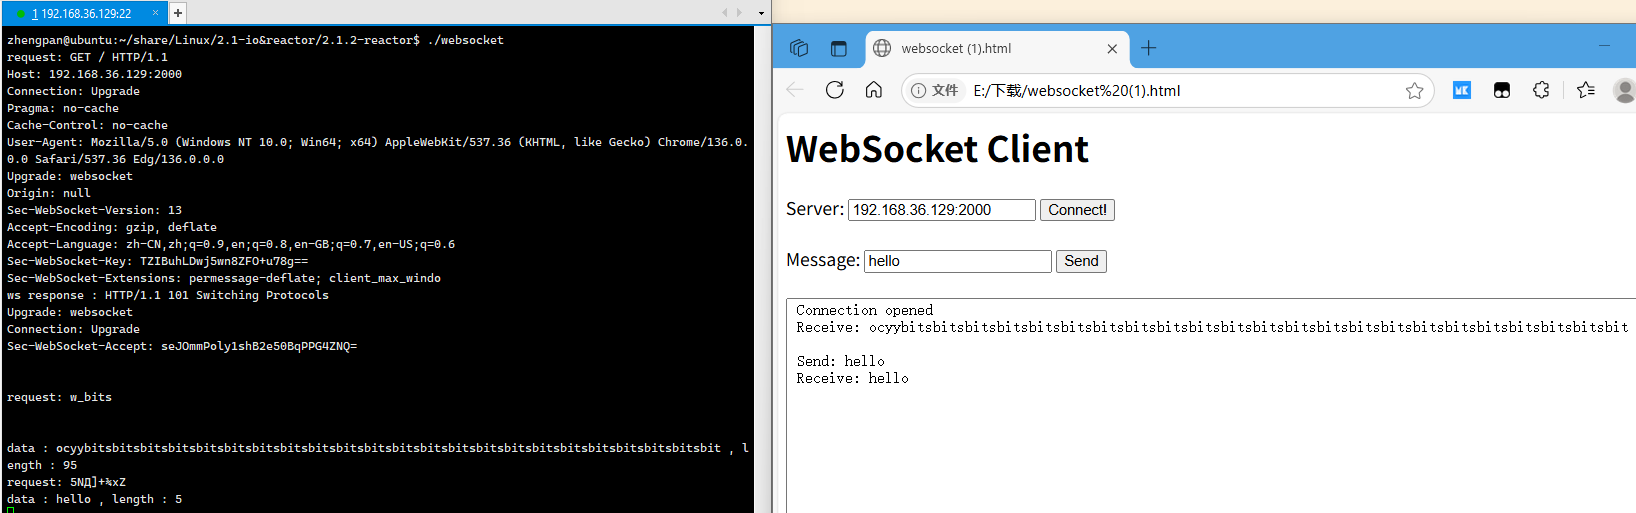Click 'data : hello , length : 5' line
1636x513 pixels.
94,499
